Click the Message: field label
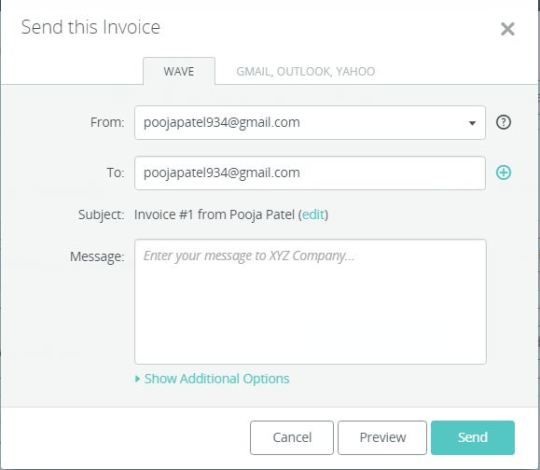This screenshot has width=540, height=470. pos(97,257)
